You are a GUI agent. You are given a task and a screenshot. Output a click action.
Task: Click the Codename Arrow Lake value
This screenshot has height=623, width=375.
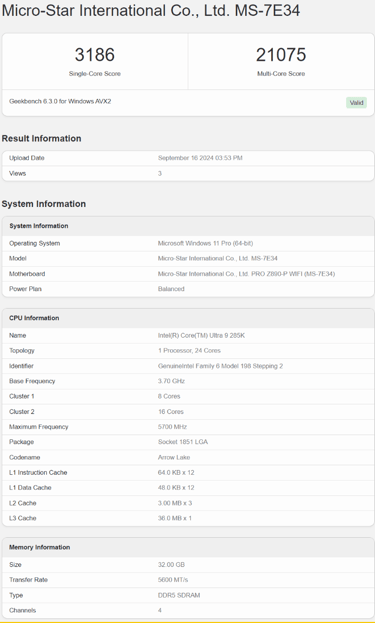click(x=174, y=457)
